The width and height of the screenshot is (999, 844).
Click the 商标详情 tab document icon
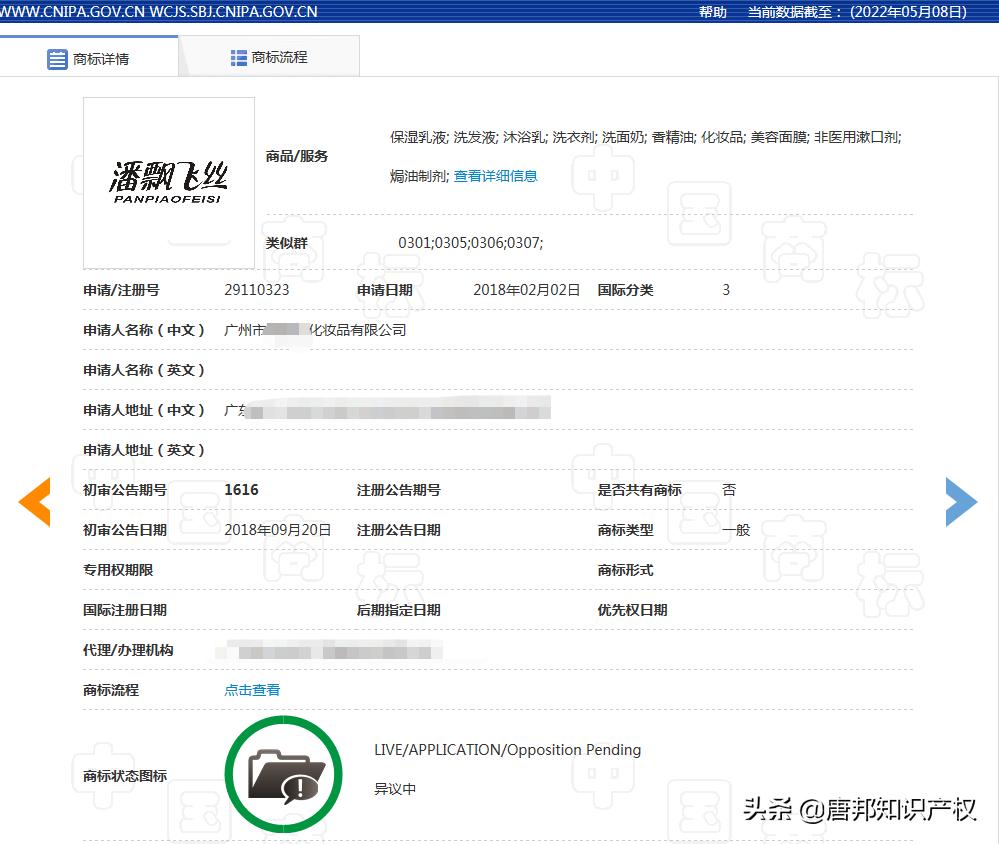click(x=57, y=58)
